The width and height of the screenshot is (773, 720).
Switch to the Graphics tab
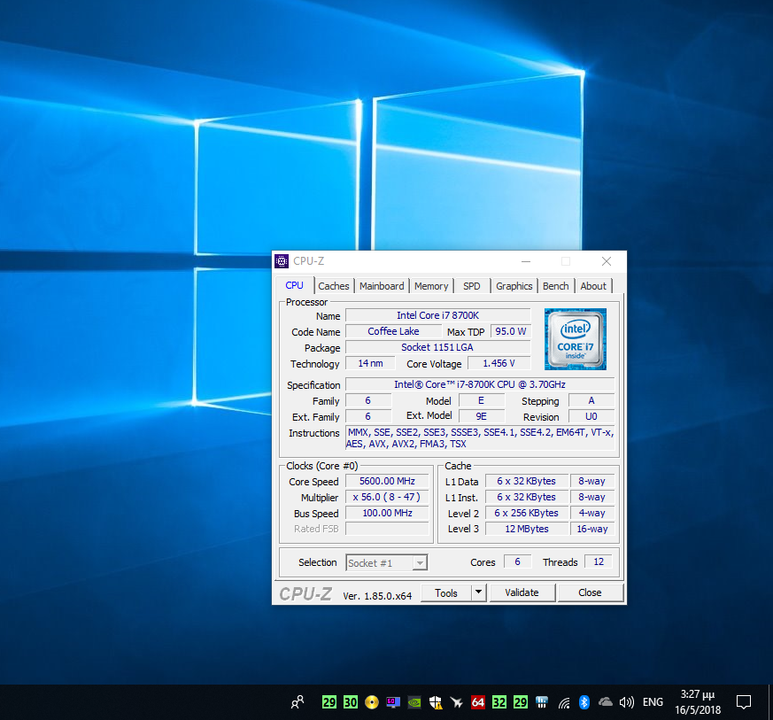[x=514, y=286]
